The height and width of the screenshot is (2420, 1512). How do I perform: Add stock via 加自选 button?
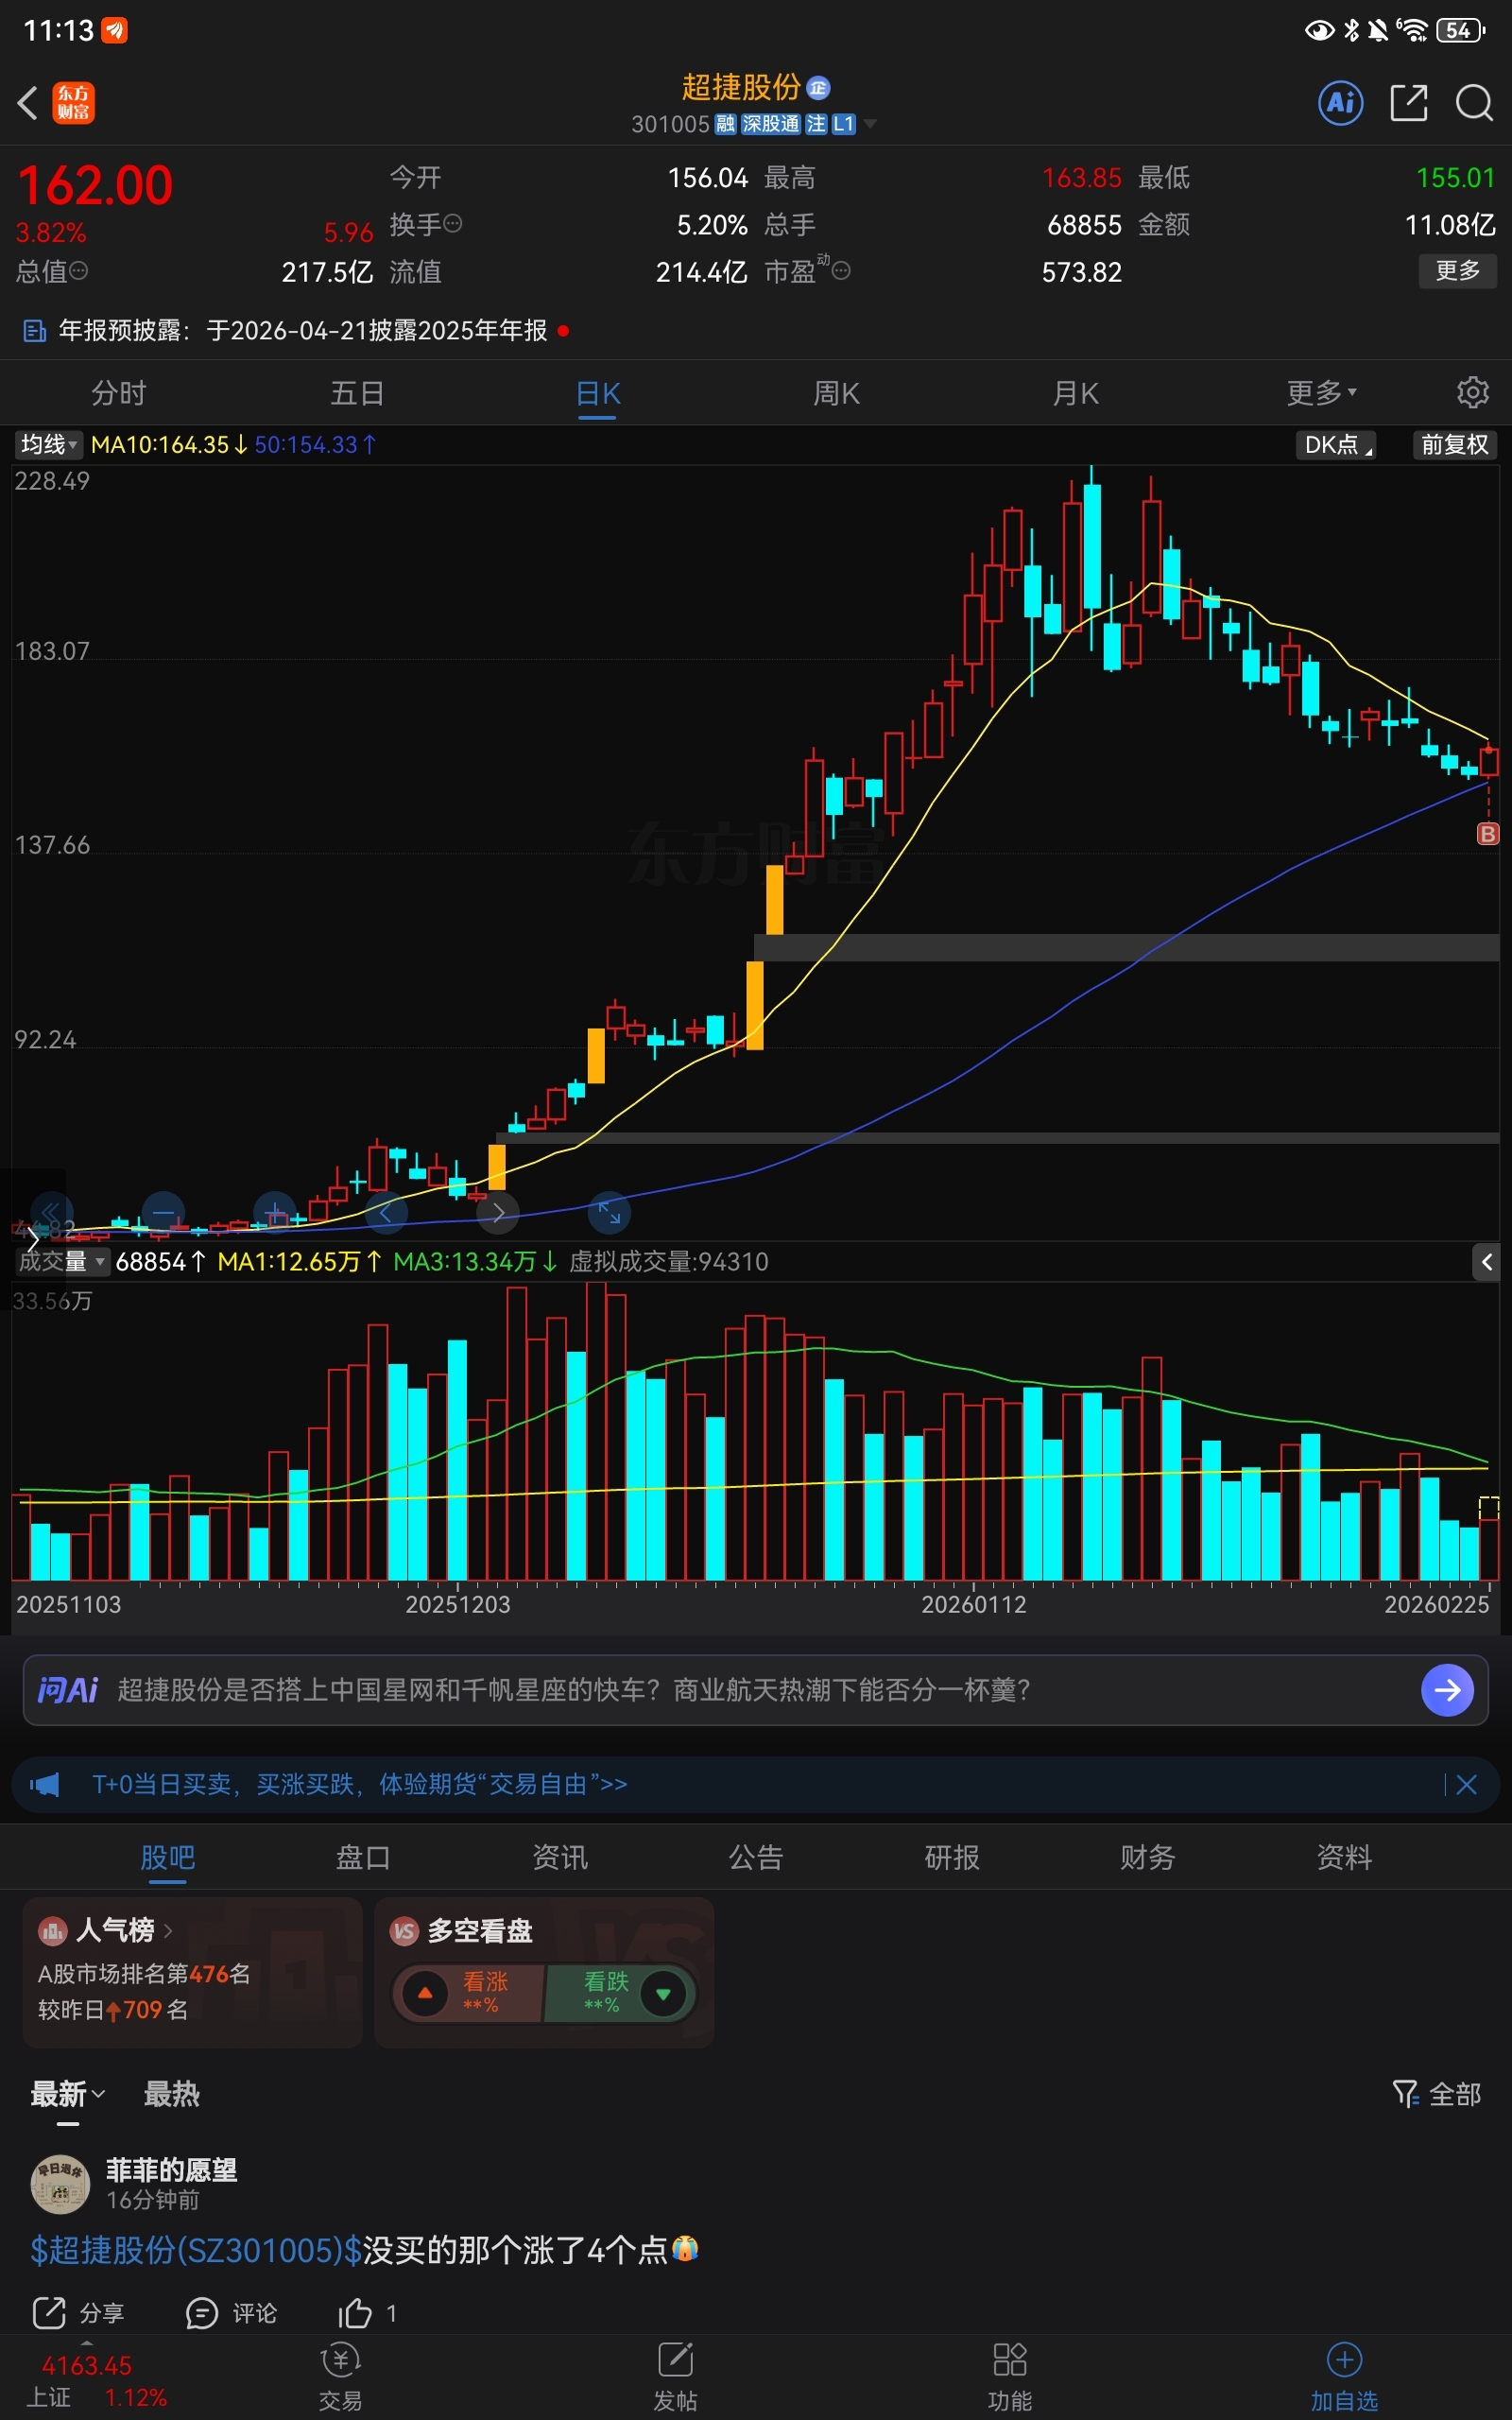1344,2375
